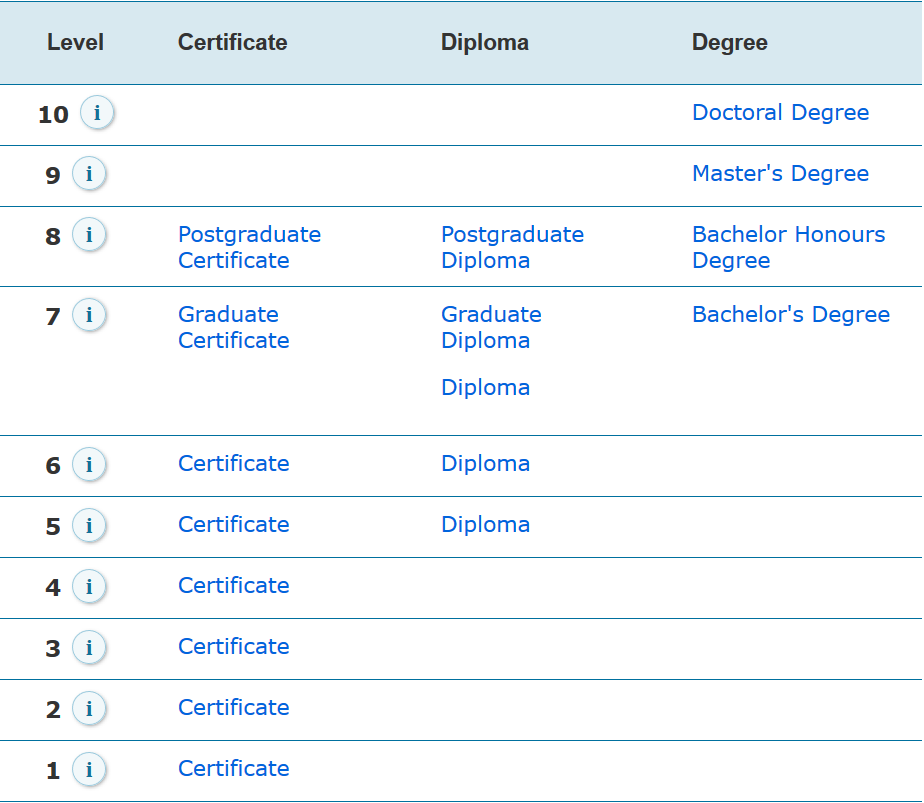
Task: View info for level 2
Action: (89, 708)
